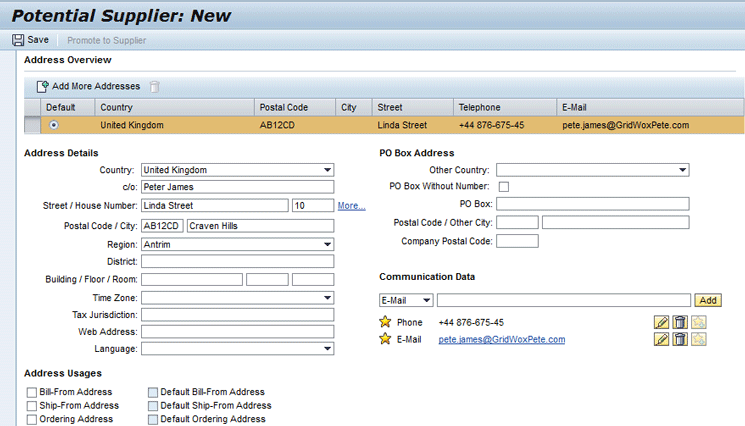Click the Web Address input field

(x=238, y=331)
